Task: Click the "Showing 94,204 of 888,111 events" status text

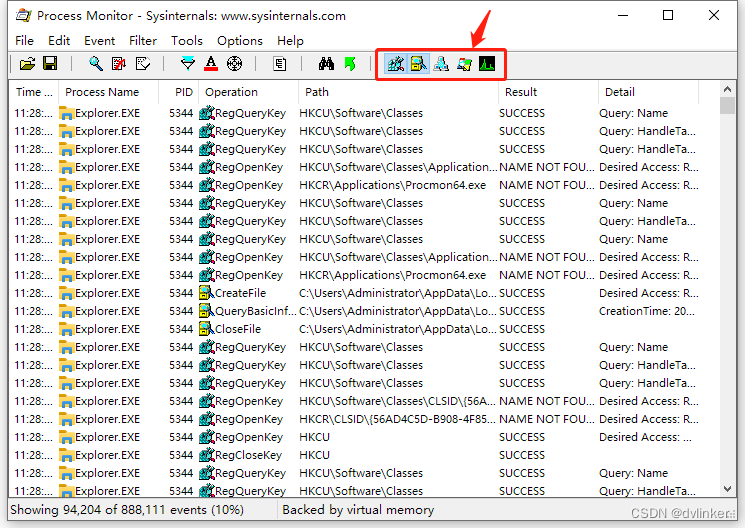Action: pos(127,510)
